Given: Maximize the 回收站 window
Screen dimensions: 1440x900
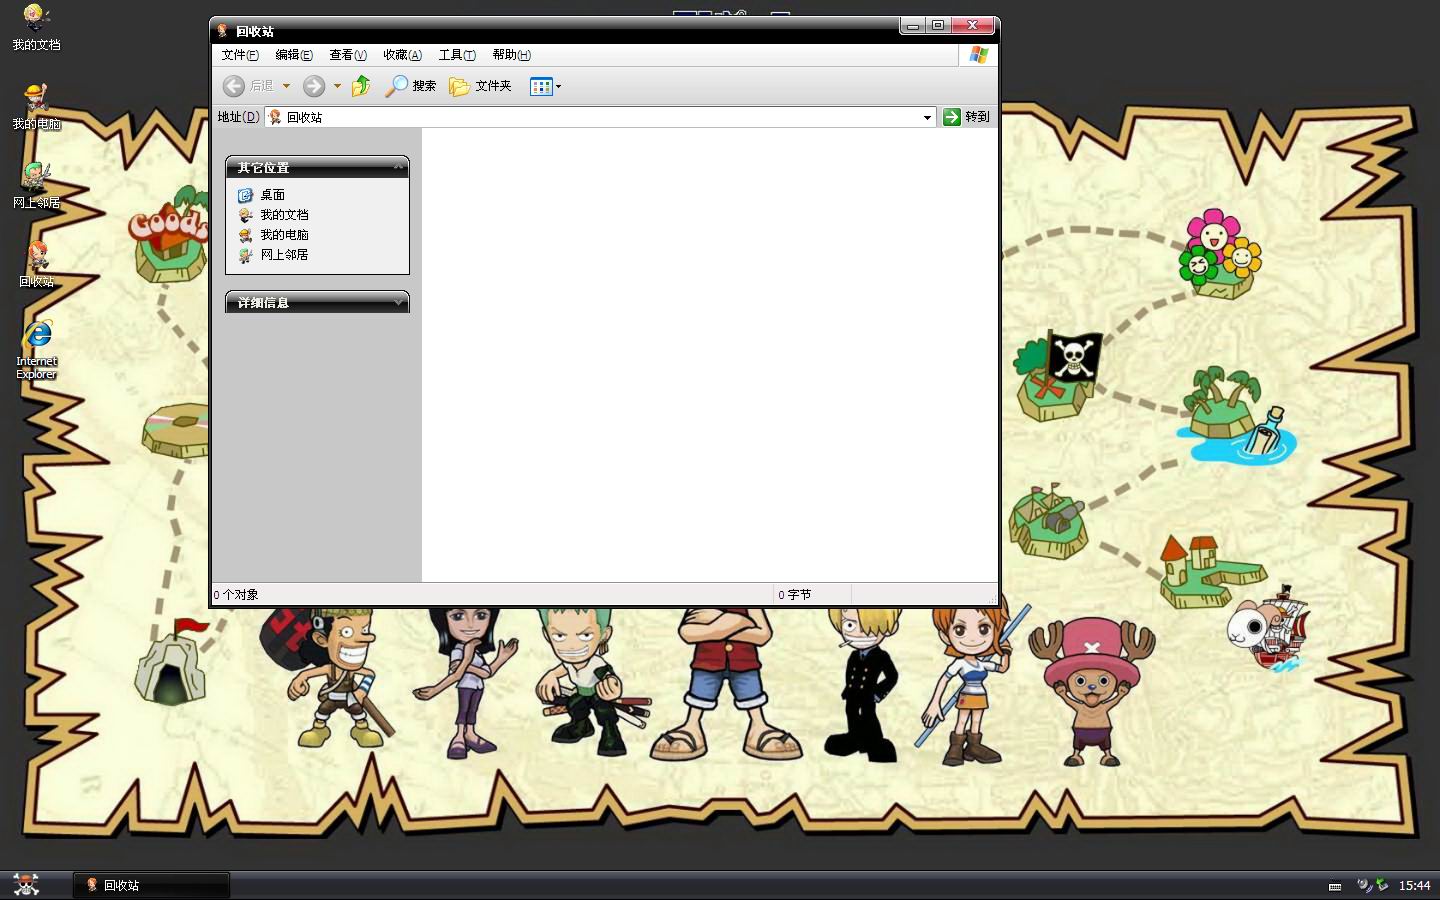Looking at the screenshot, I should coord(938,25).
